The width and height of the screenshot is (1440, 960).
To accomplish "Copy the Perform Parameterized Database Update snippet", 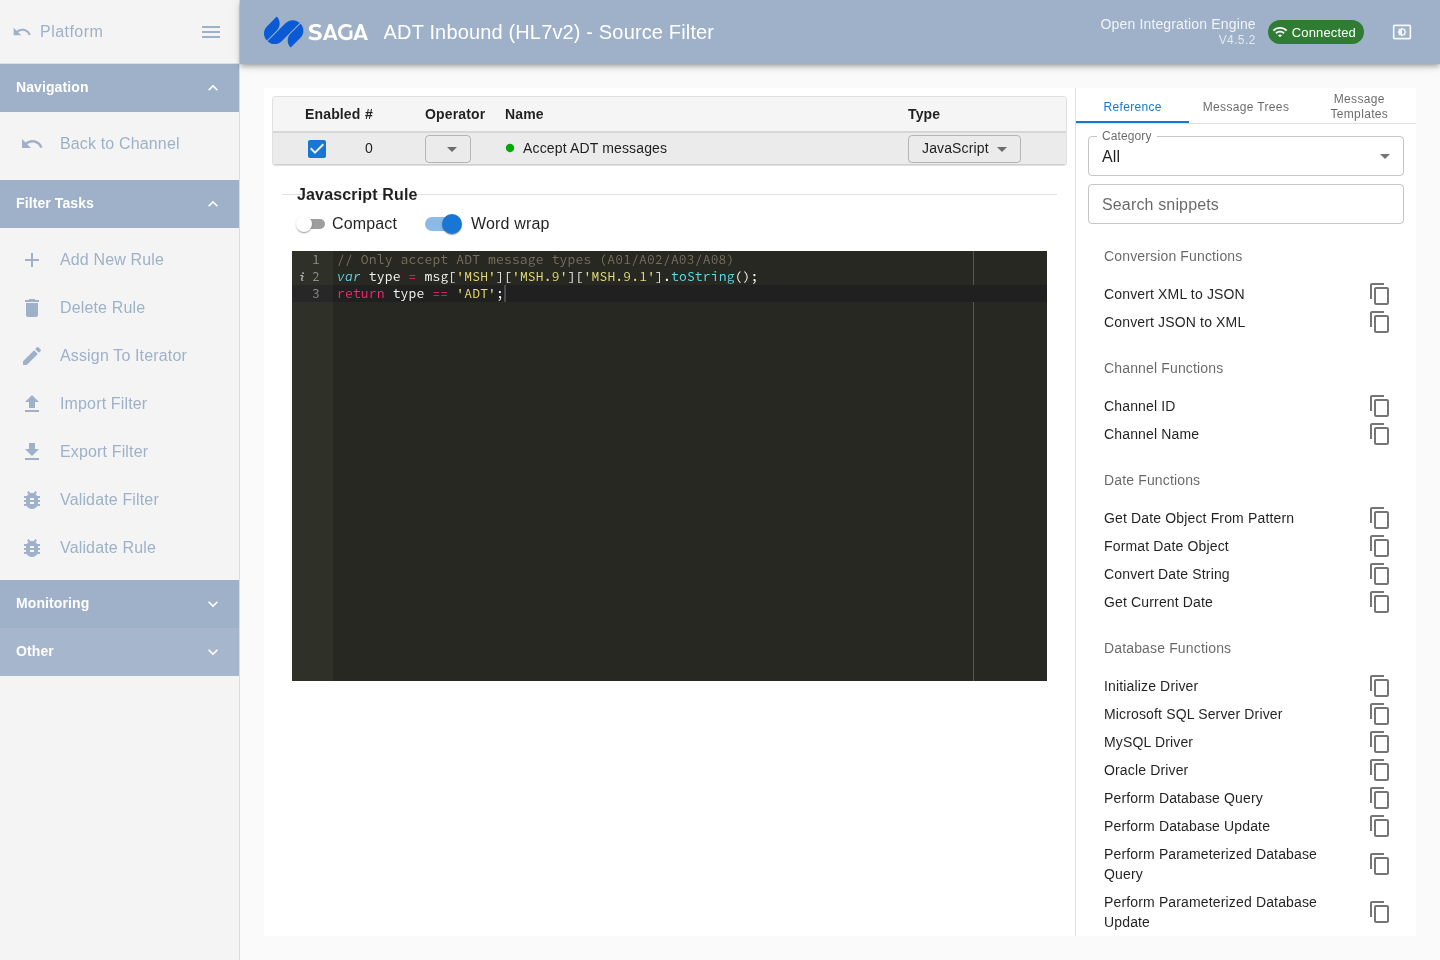I will [1380, 912].
